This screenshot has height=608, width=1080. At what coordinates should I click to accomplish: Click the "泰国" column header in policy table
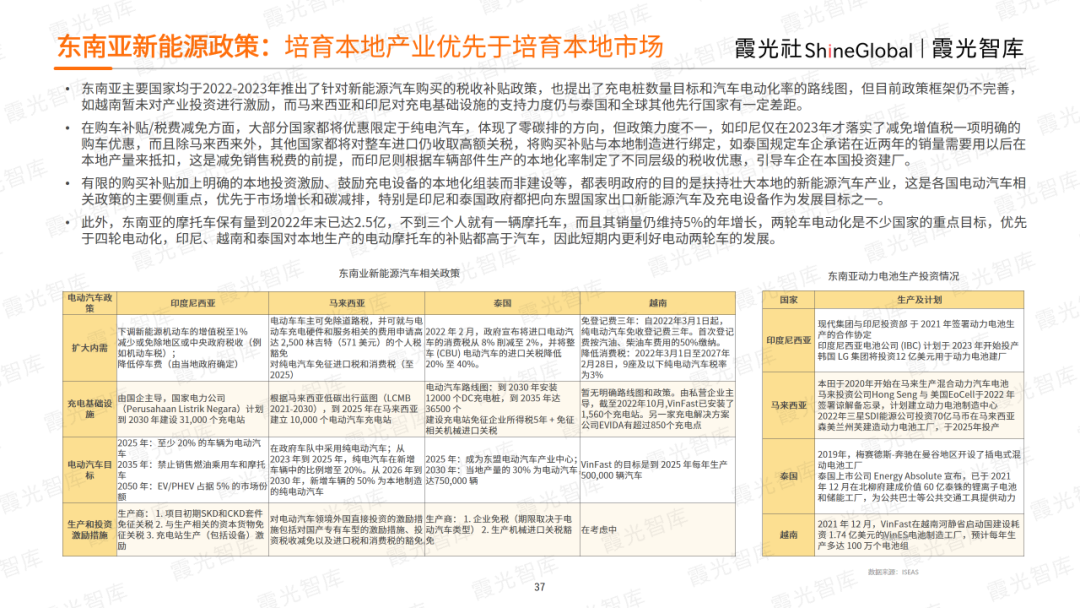pos(502,303)
